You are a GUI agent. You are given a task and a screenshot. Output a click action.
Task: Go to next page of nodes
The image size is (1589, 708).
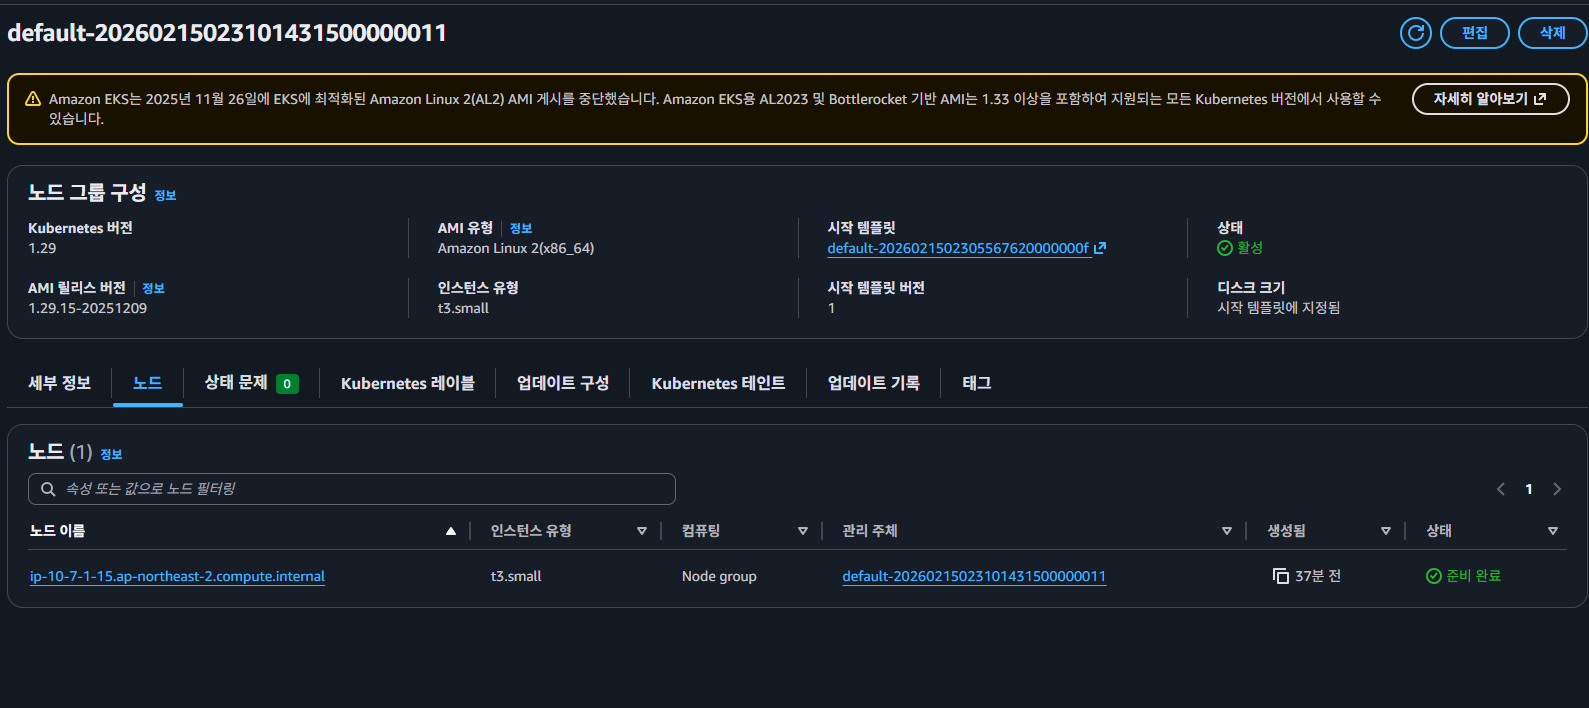1556,489
